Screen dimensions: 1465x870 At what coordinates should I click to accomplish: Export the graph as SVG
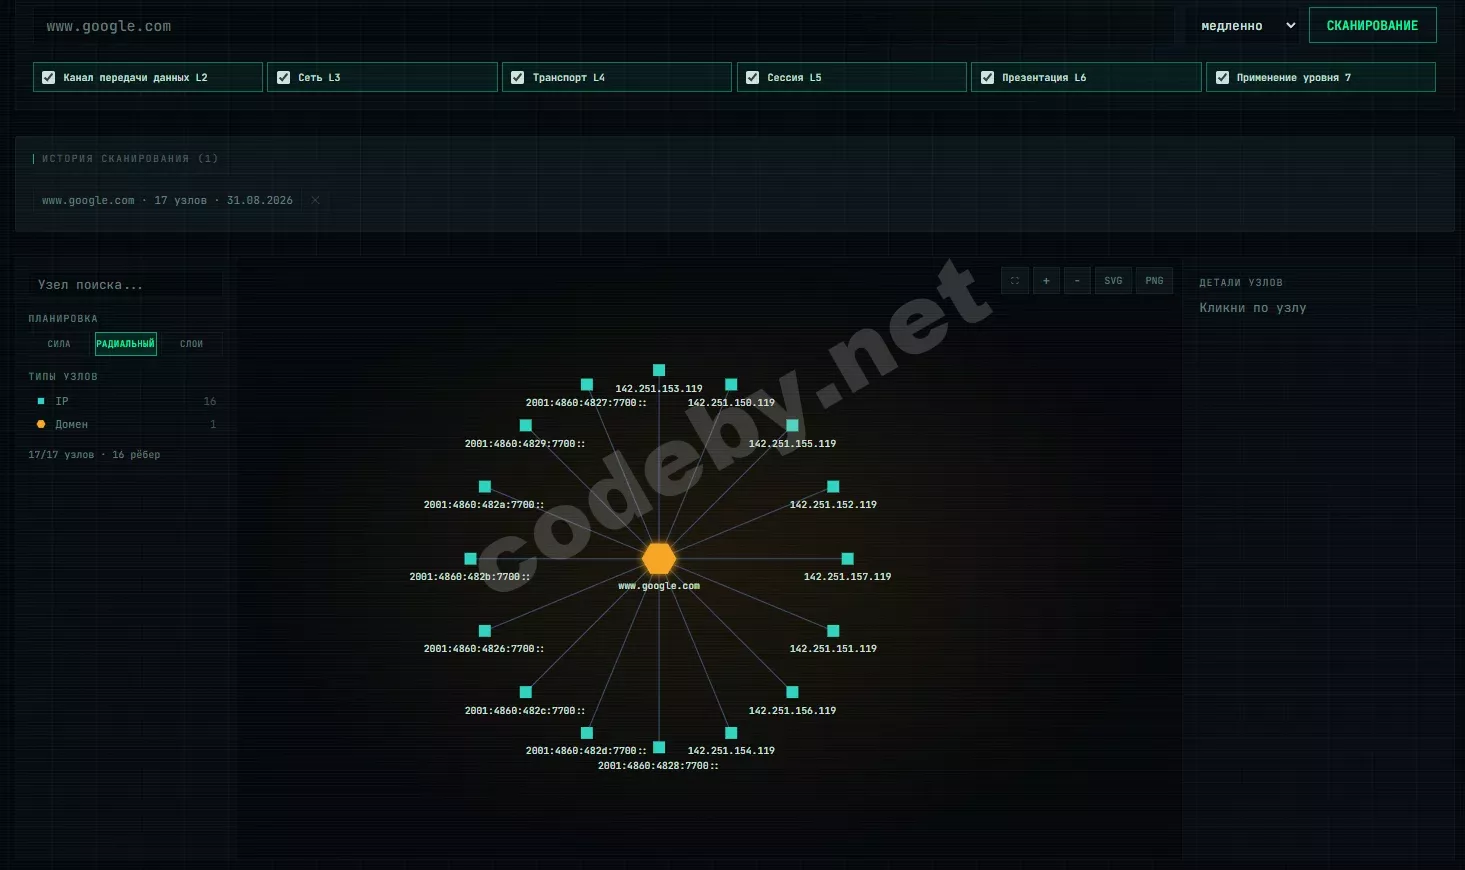point(1113,281)
